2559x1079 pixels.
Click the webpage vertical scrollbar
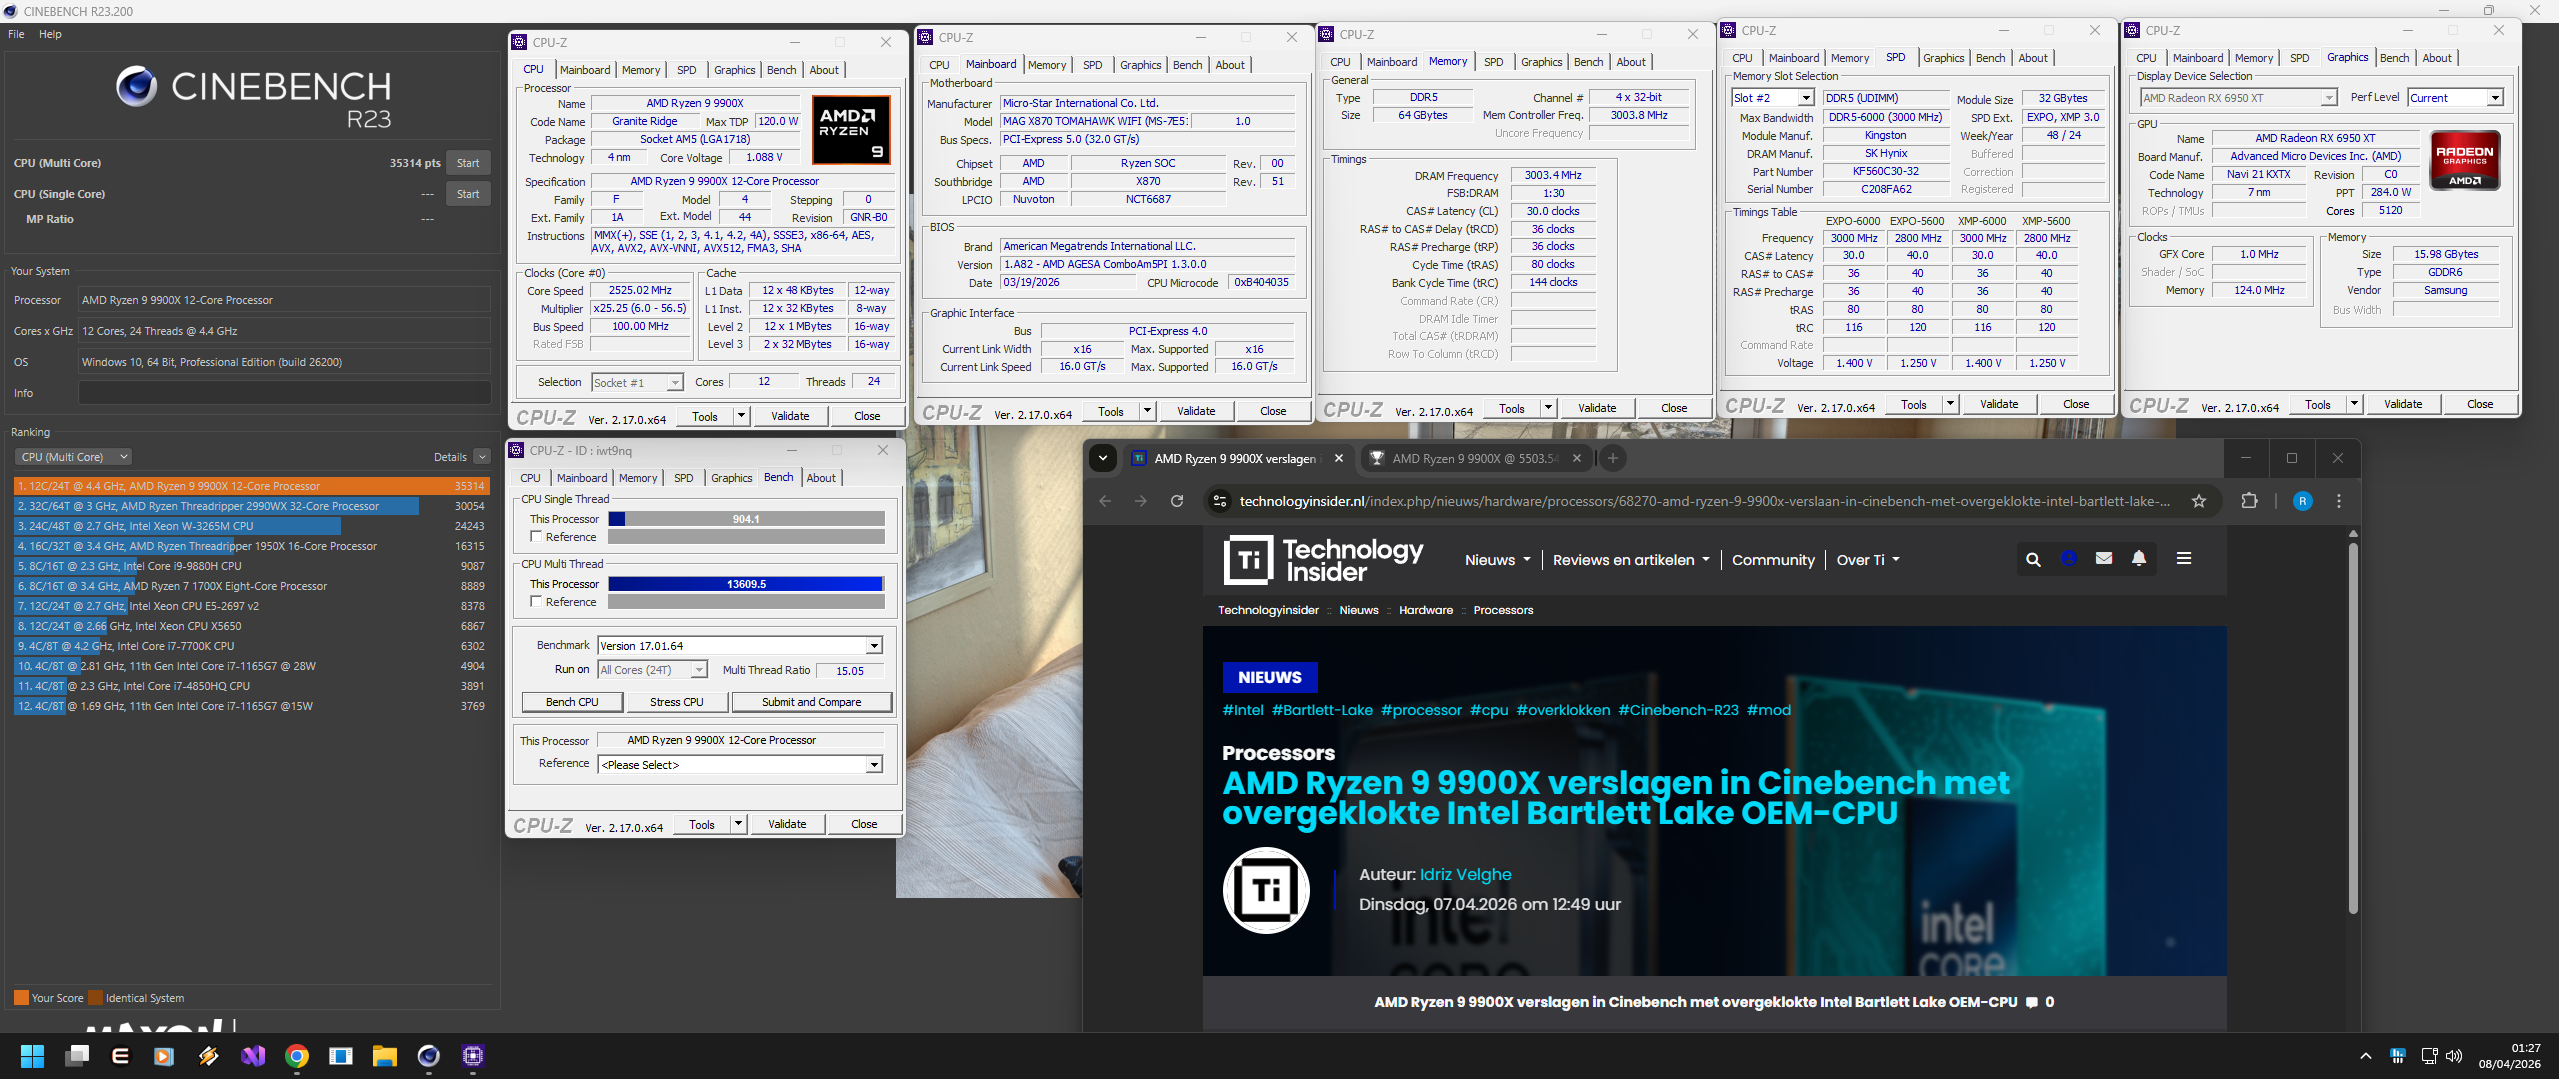point(2352,730)
